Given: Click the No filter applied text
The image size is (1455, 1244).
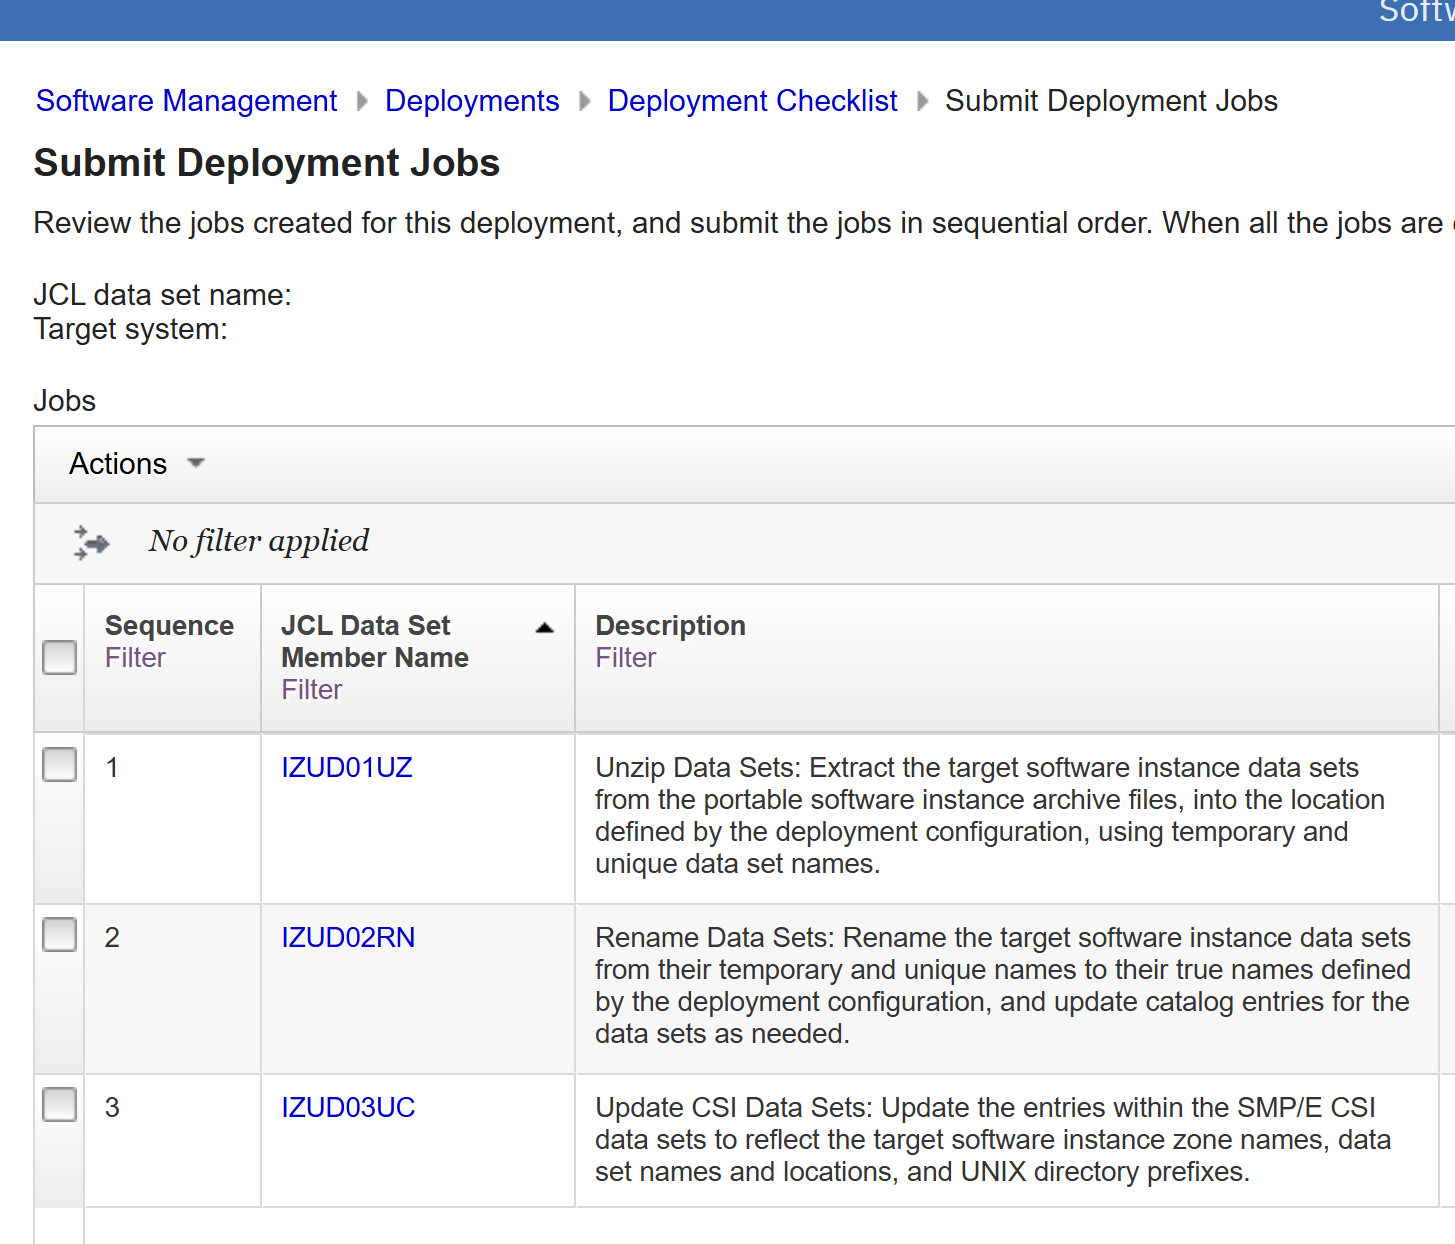Looking at the screenshot, I should [x=258, y=541].
